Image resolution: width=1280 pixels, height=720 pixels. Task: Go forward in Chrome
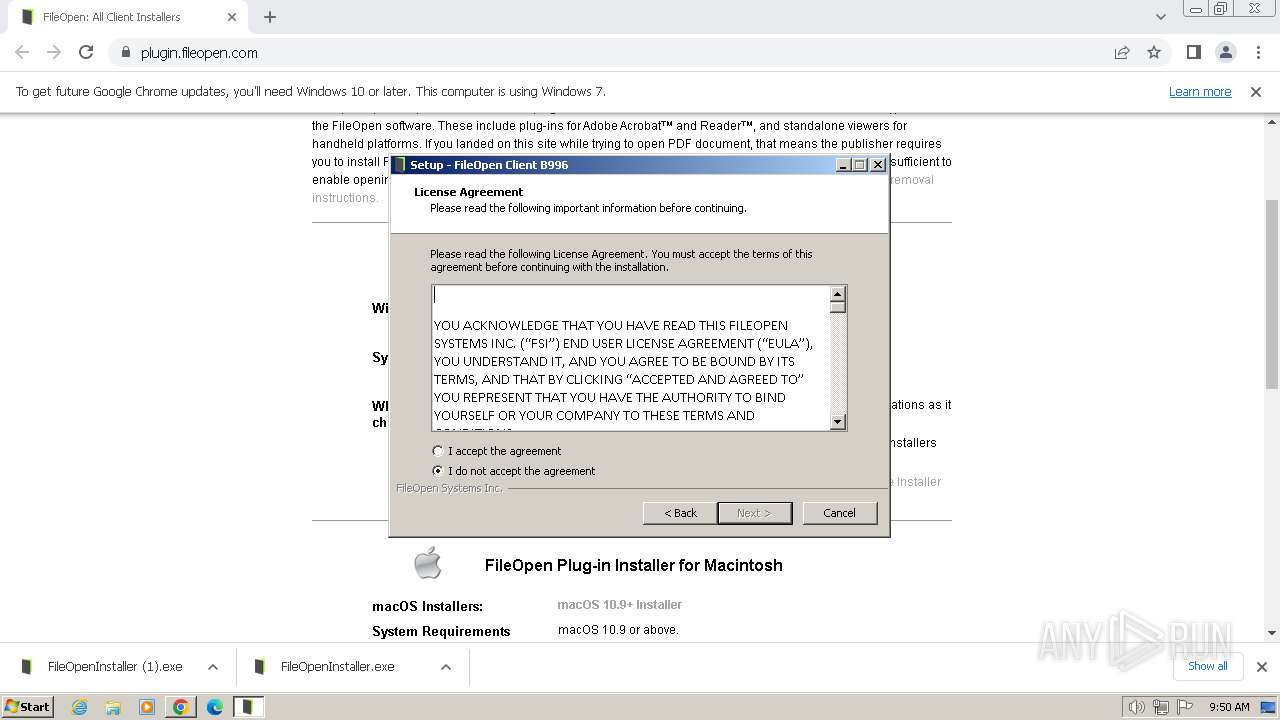pos(54,53)
